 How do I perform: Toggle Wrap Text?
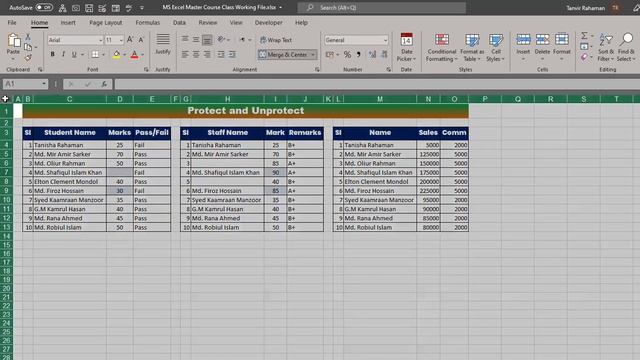coord(276,40)
